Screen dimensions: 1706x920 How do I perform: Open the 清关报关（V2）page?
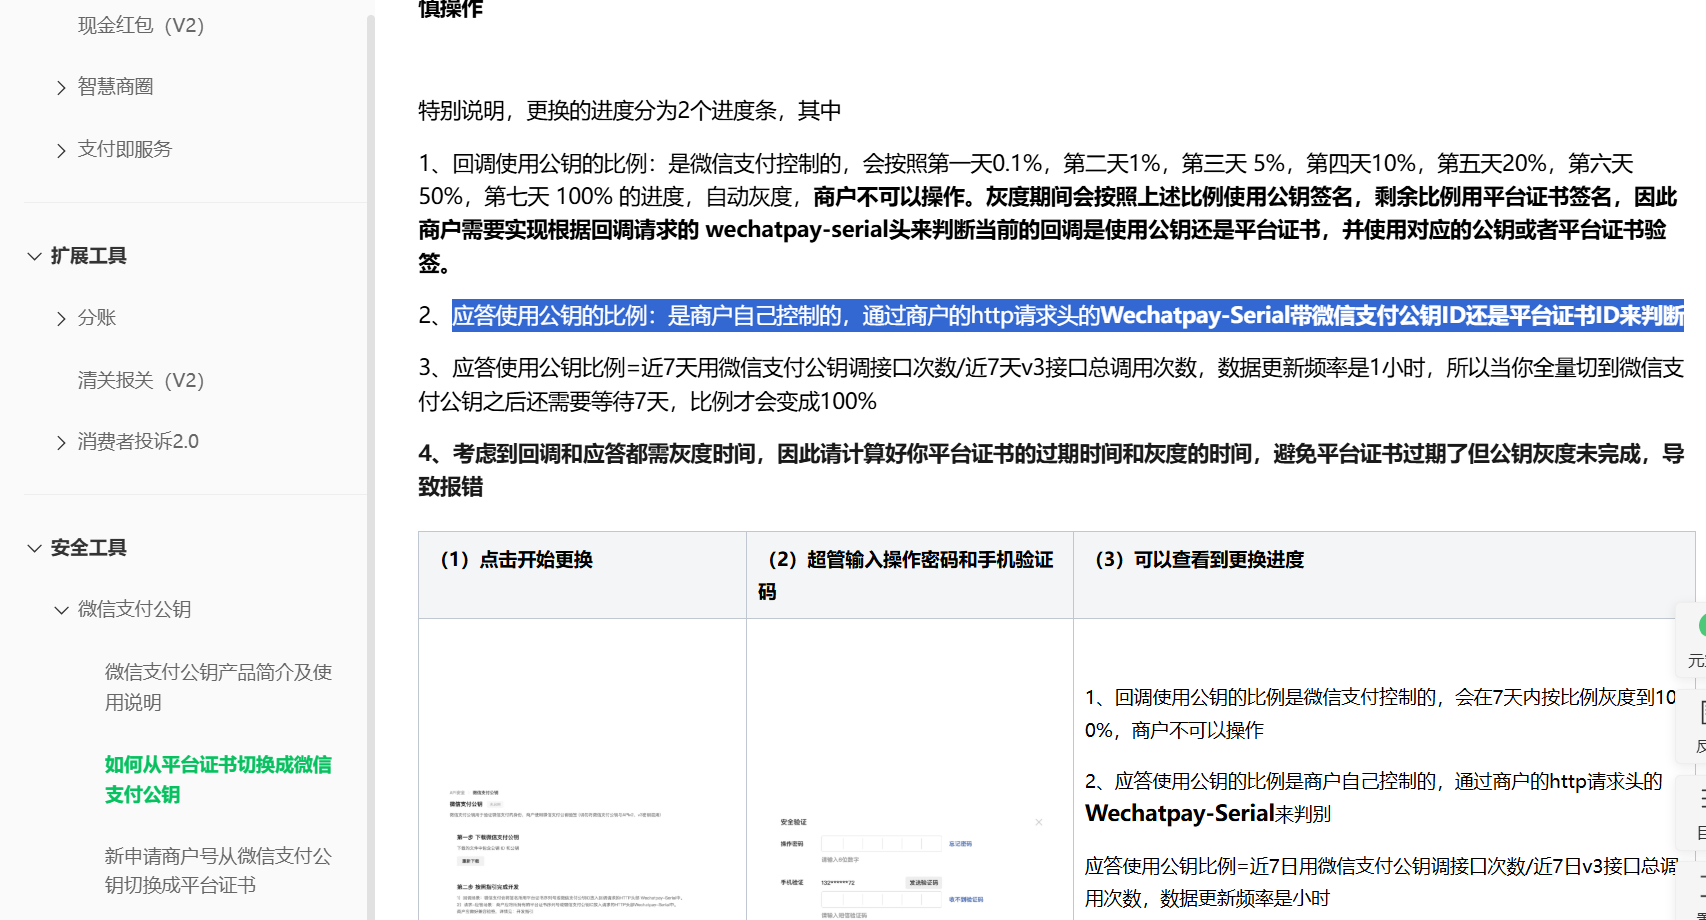click(x=141, y=380)
